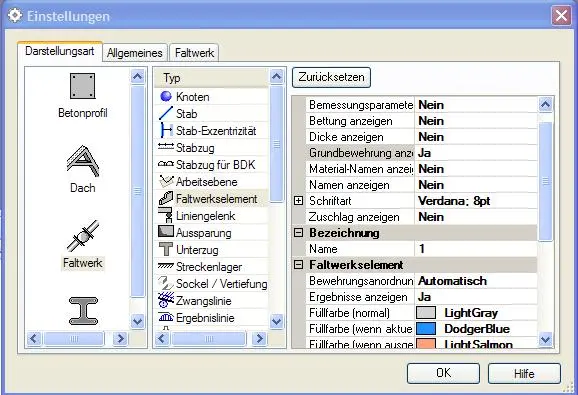Viewport: 578px width, 395px height.
Task: Click the Liniengelenk icon
Action: tap(166, 215)
